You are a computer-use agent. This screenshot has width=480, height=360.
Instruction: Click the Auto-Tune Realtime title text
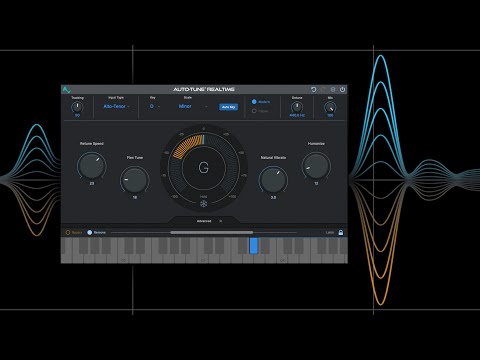204,89
